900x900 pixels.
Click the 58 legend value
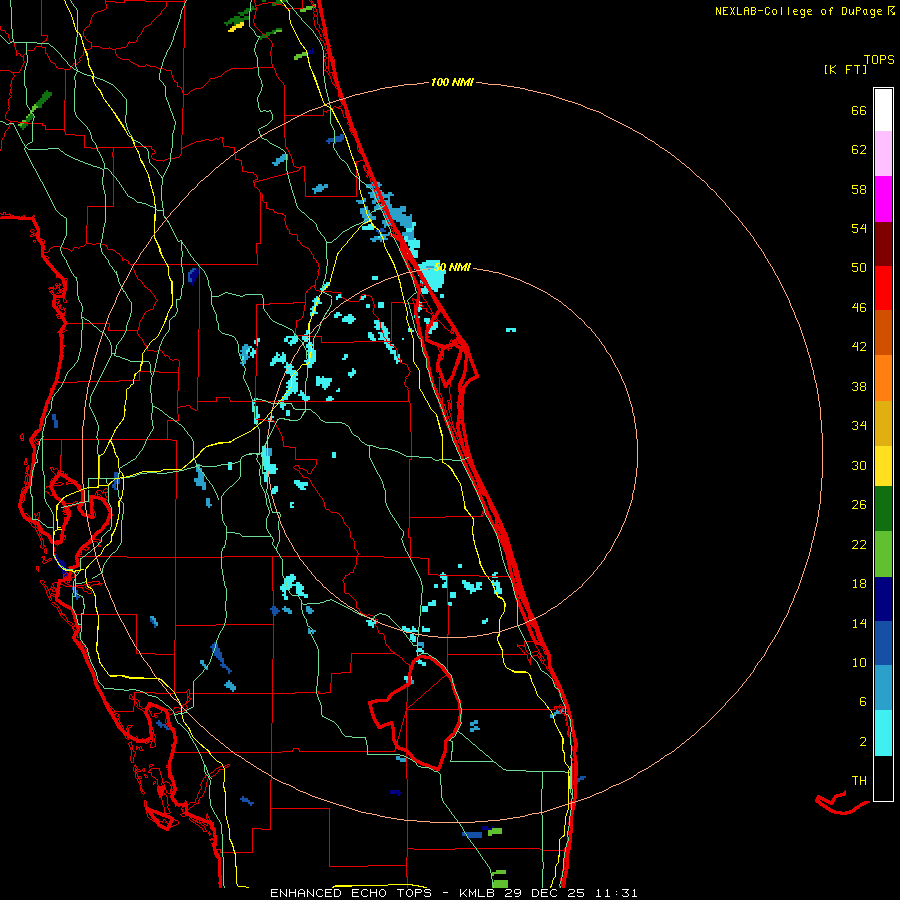[859, 189]
